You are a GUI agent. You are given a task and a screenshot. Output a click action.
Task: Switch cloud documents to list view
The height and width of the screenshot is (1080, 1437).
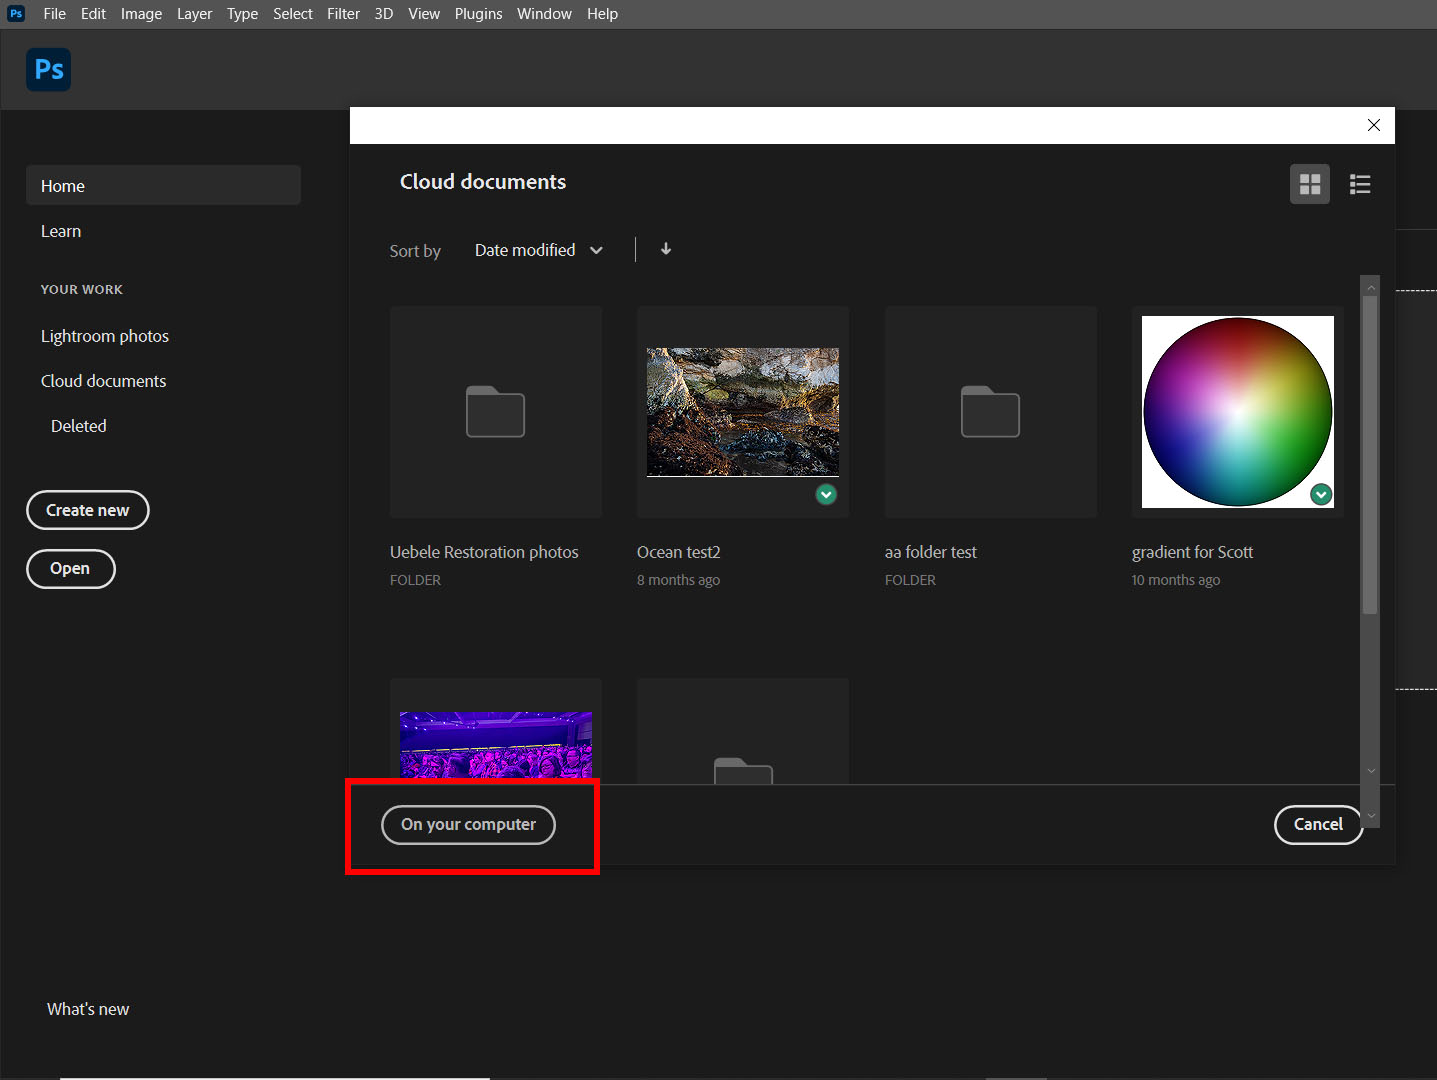[1359, 184]
